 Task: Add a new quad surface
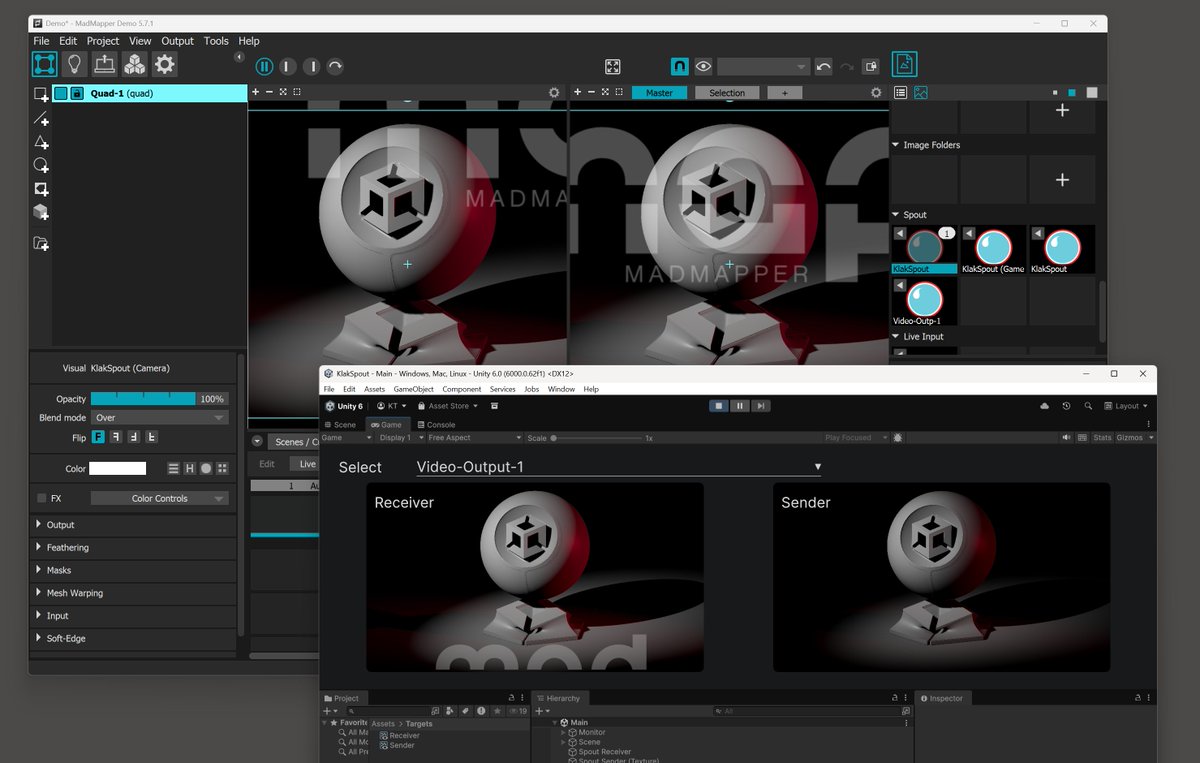pyautogui.click(x=41, y=94)
